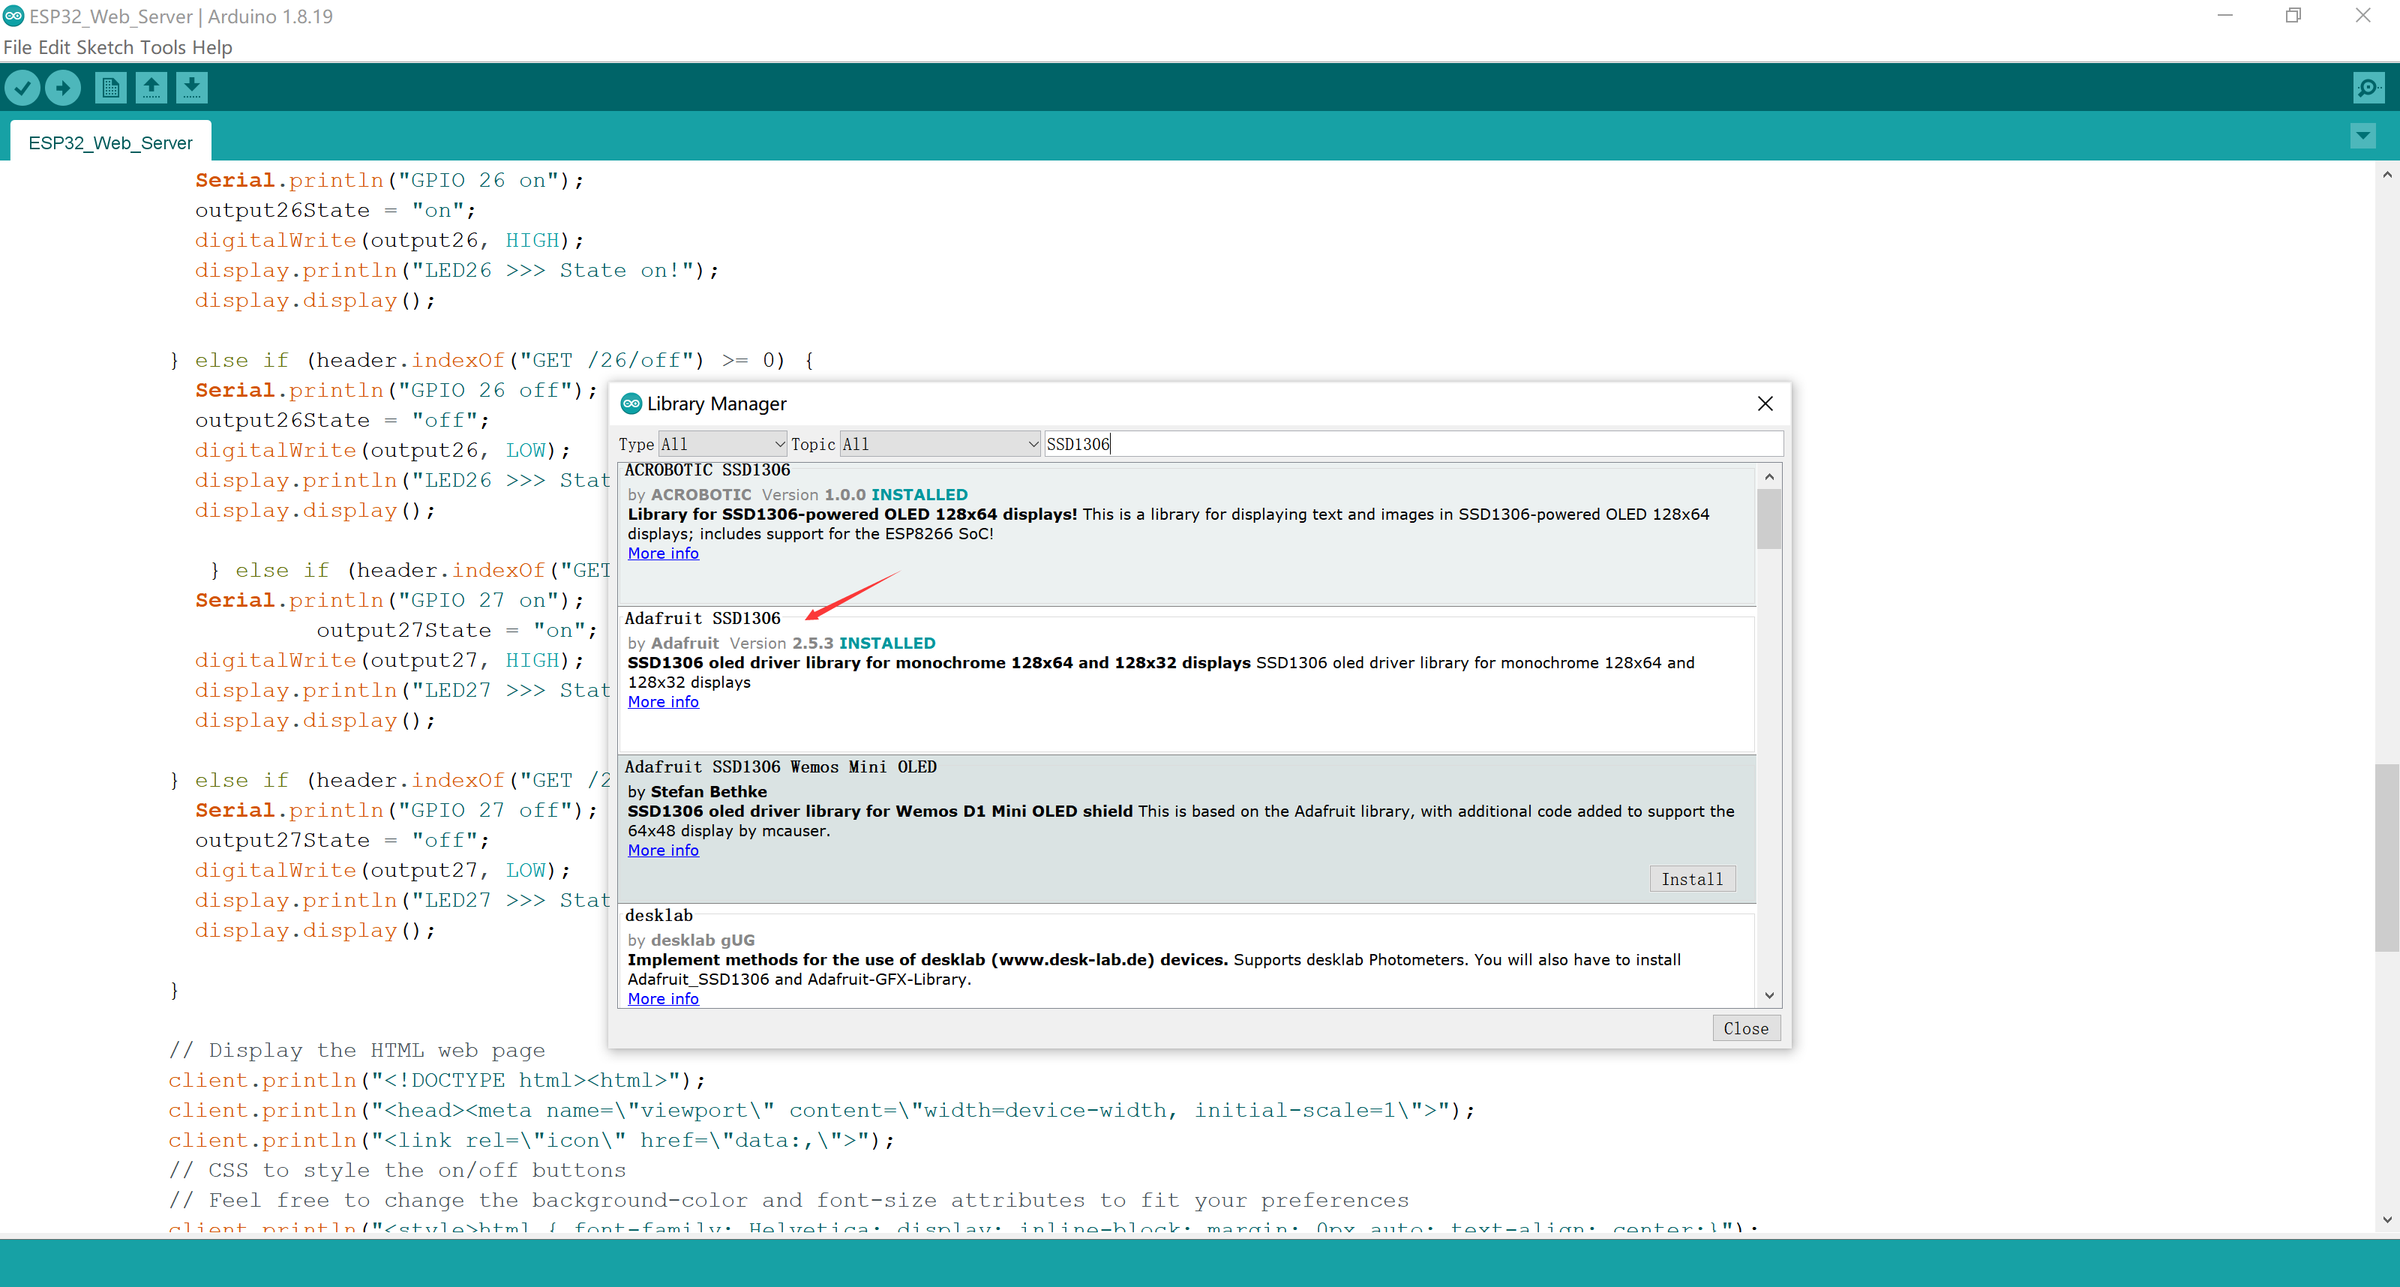Open More info link for Adafruit SSD1306
Viewport: 2400px width, 1287px height.
click(x=663, y=702)
